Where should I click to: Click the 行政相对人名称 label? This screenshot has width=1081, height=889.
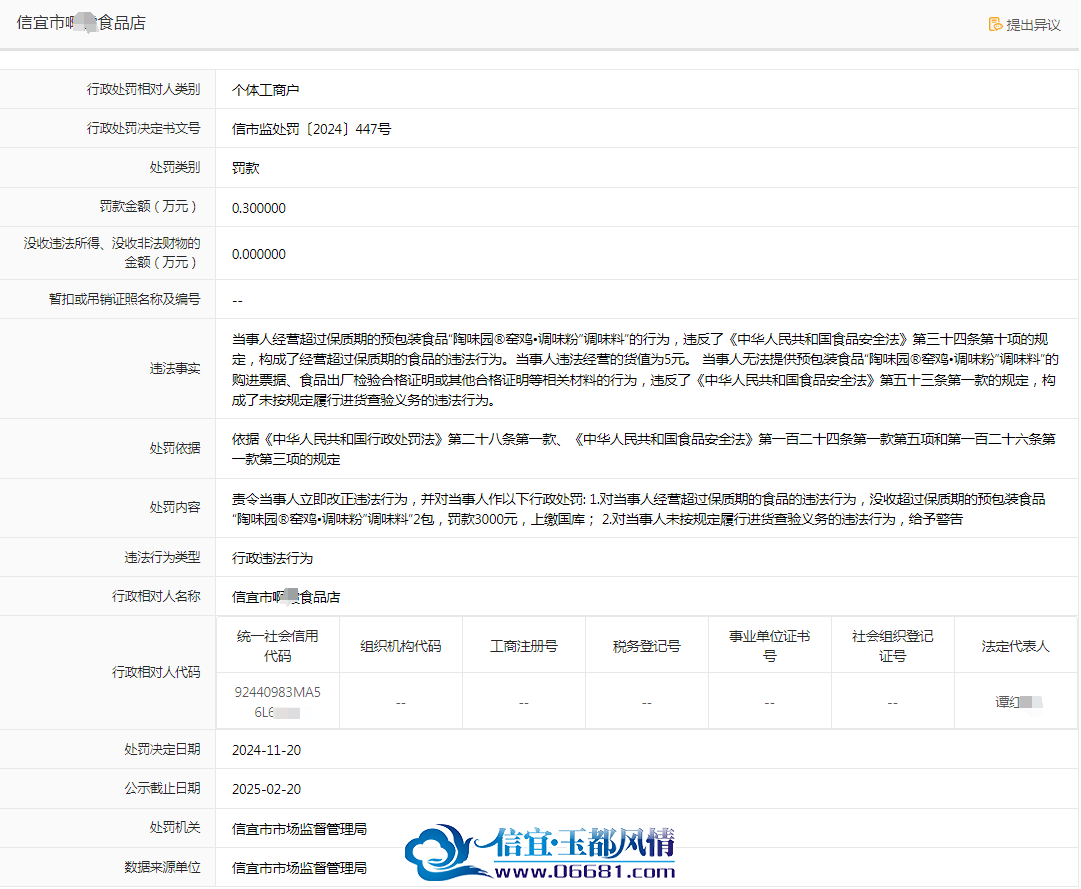tap(156, 596)
